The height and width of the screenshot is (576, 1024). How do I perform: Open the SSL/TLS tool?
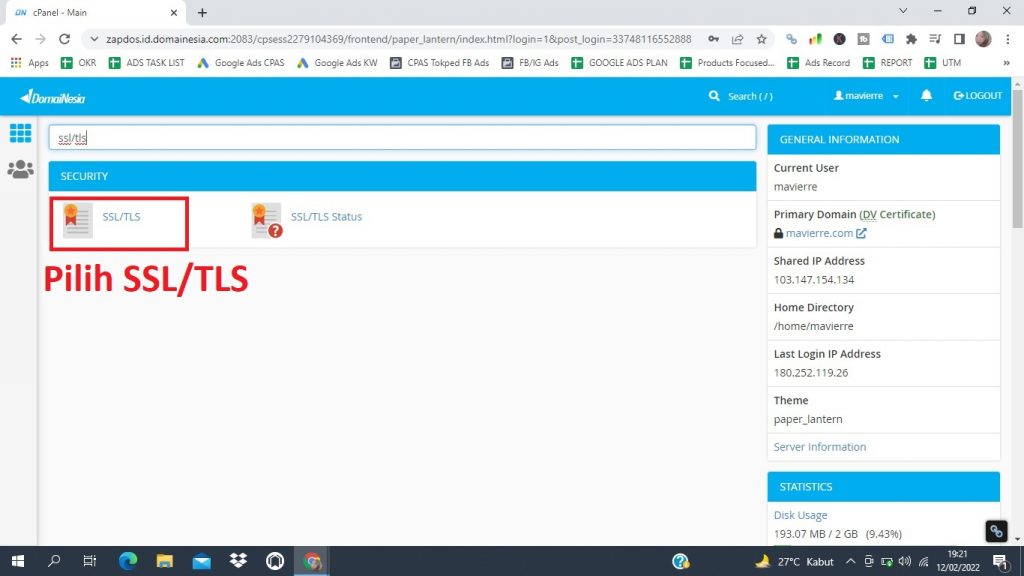click(121, 216)
